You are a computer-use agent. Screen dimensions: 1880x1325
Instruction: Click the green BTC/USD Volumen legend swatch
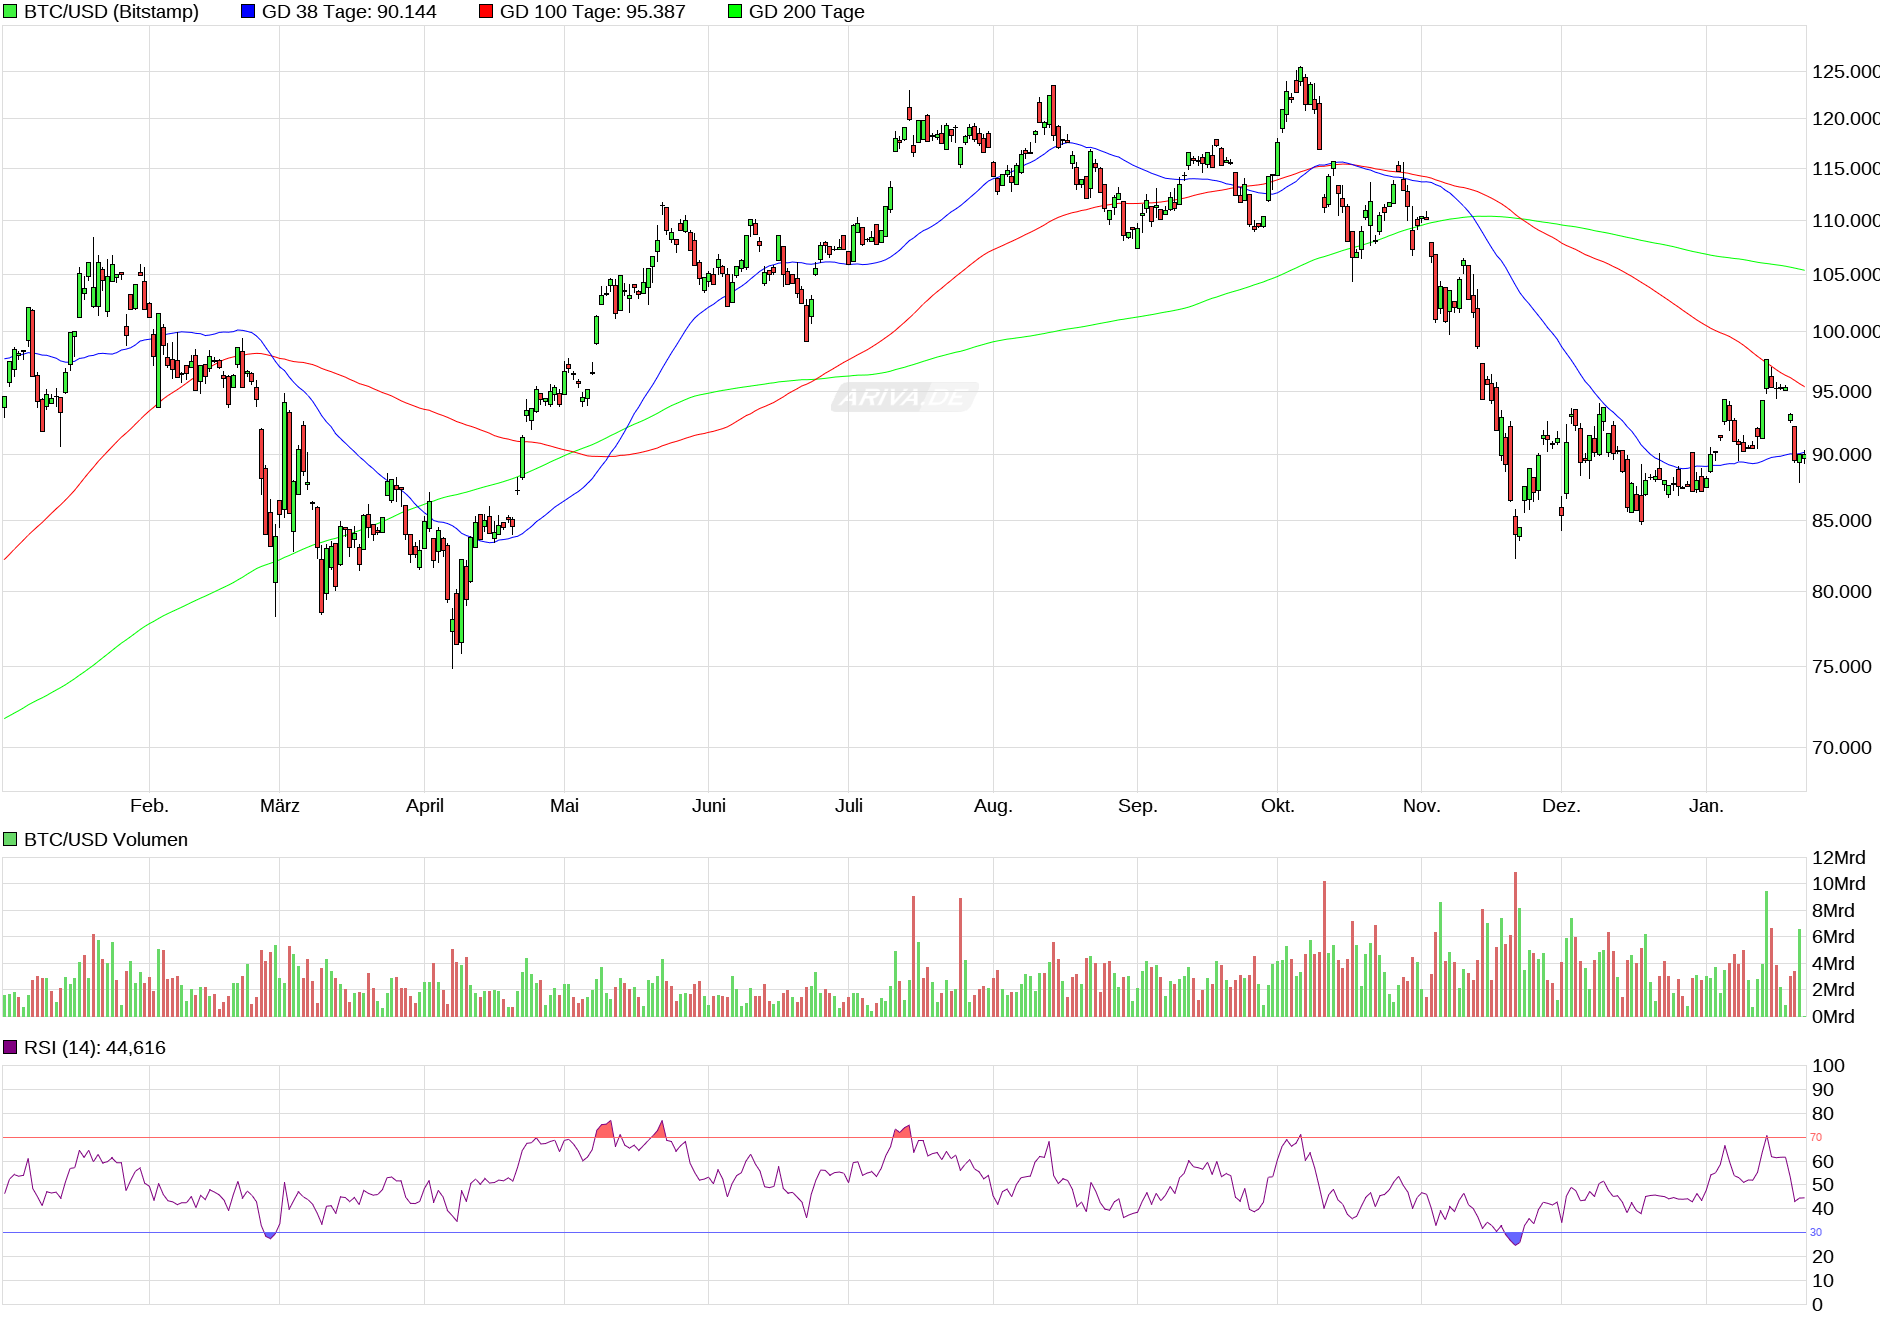click(x=10, y=839)
